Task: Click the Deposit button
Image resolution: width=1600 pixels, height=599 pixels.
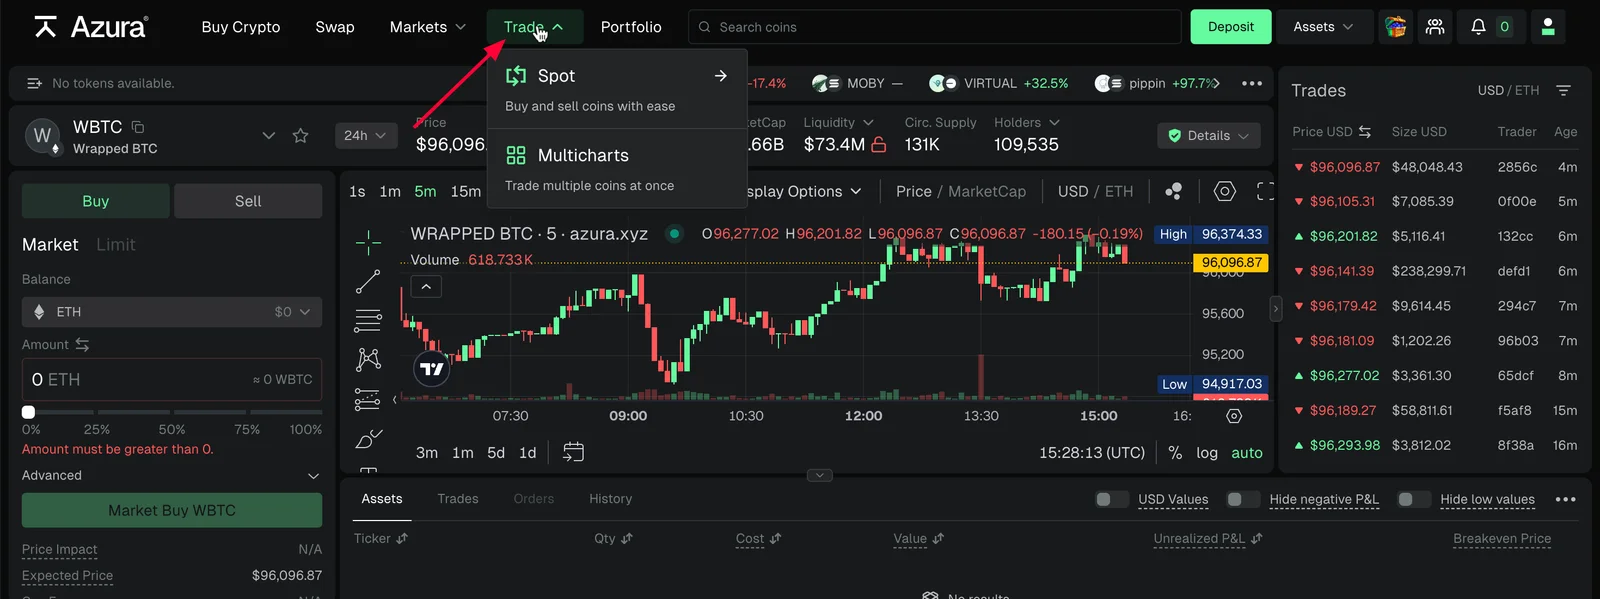Action: pos(1231,27)
